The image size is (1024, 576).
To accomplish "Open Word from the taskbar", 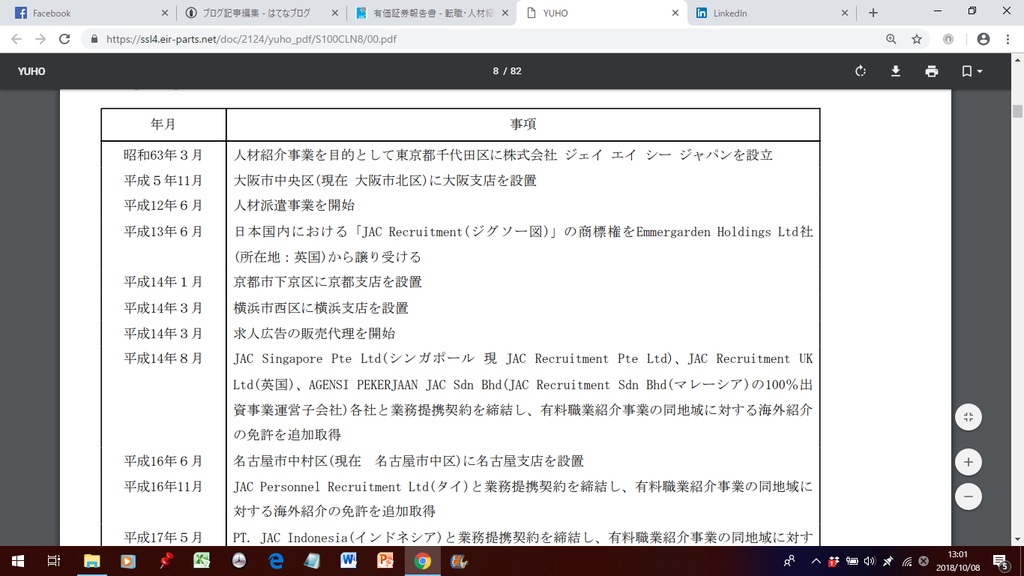I will tap(349, 561).
